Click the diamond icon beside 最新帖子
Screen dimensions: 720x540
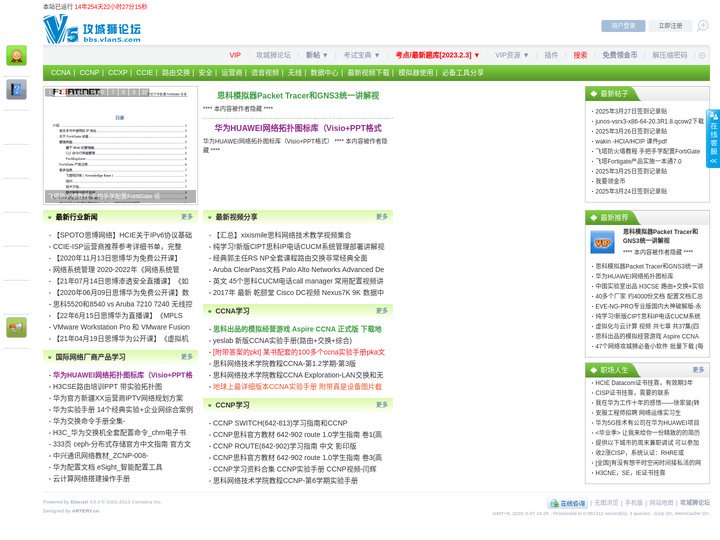[x=593, y=94]
